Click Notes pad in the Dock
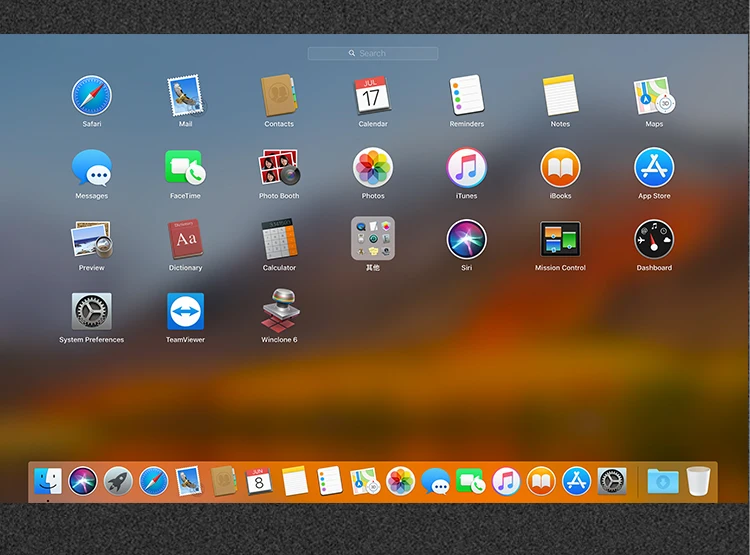750x555 pixels. [294, 481]
